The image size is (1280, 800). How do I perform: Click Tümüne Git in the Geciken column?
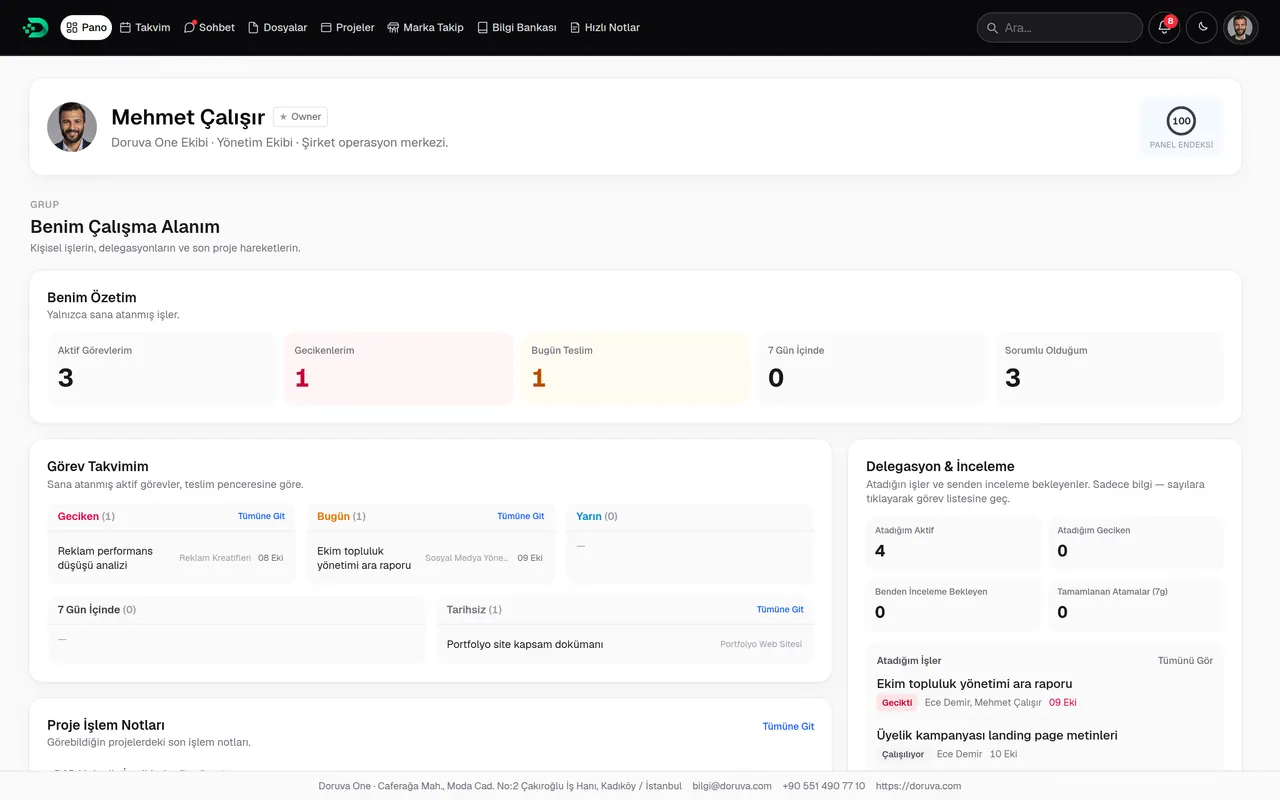pos(261,516)
